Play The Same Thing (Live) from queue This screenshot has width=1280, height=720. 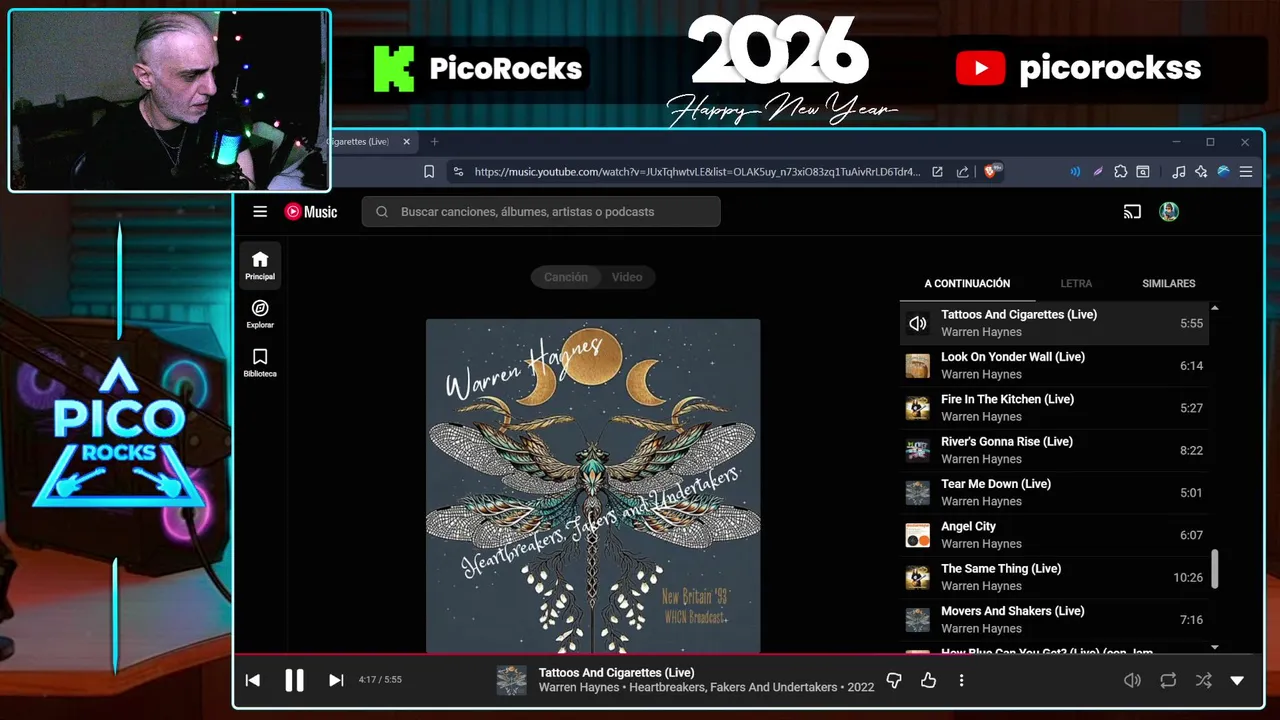coord(1054,577)
